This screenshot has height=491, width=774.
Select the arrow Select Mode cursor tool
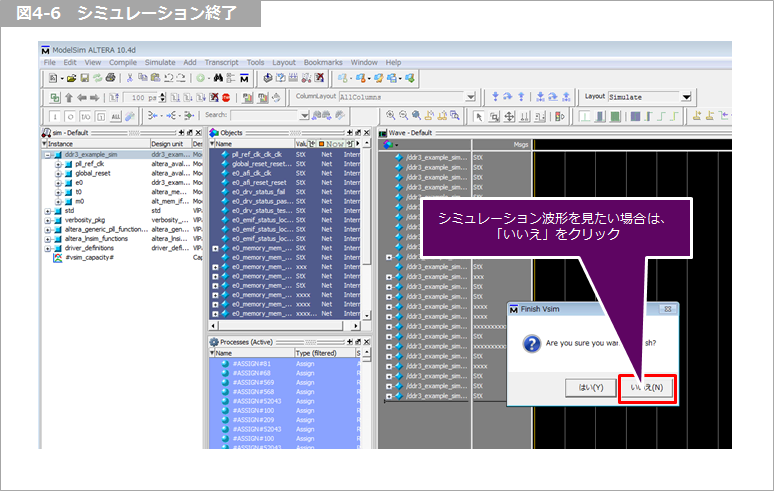click(x=480, y=115)
